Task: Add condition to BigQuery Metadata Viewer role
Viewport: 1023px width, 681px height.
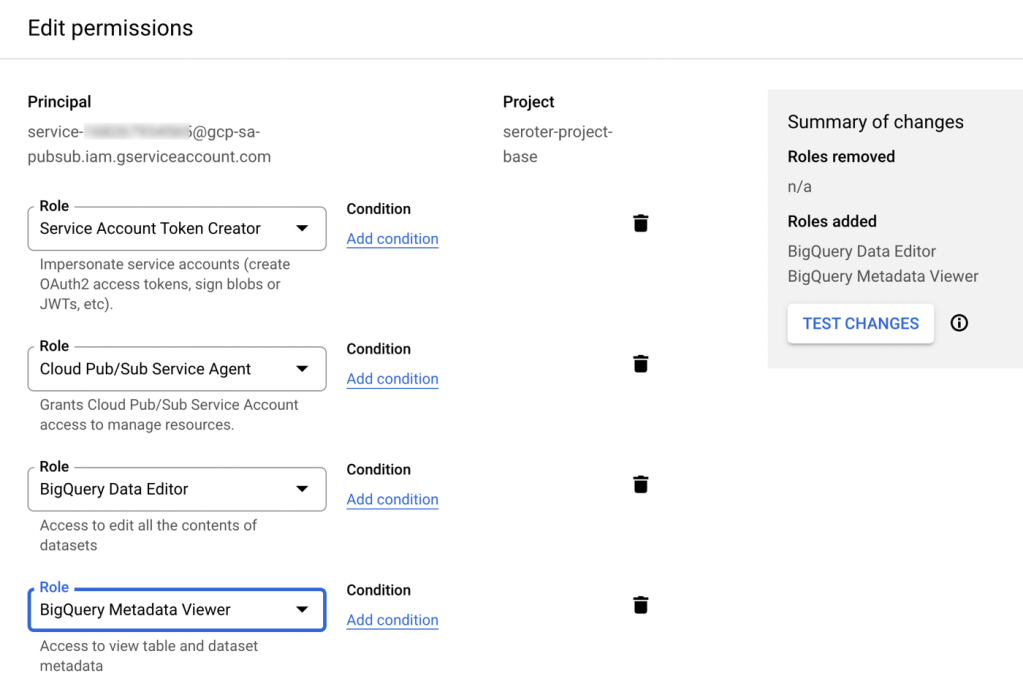Action: (392, 620)
